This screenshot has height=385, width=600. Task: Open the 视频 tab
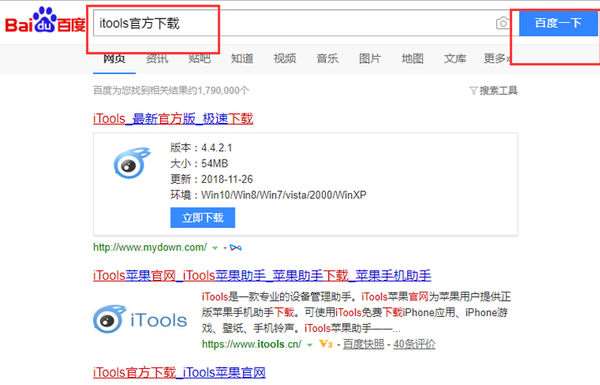285,59
